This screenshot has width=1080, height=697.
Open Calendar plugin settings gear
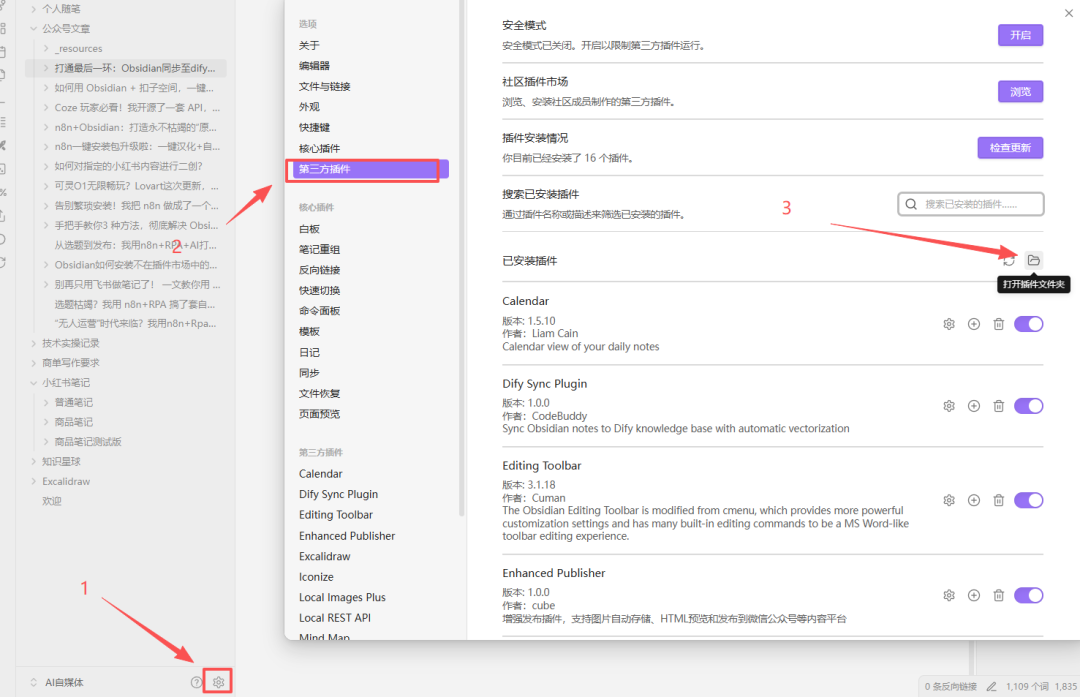coord(948,323)
